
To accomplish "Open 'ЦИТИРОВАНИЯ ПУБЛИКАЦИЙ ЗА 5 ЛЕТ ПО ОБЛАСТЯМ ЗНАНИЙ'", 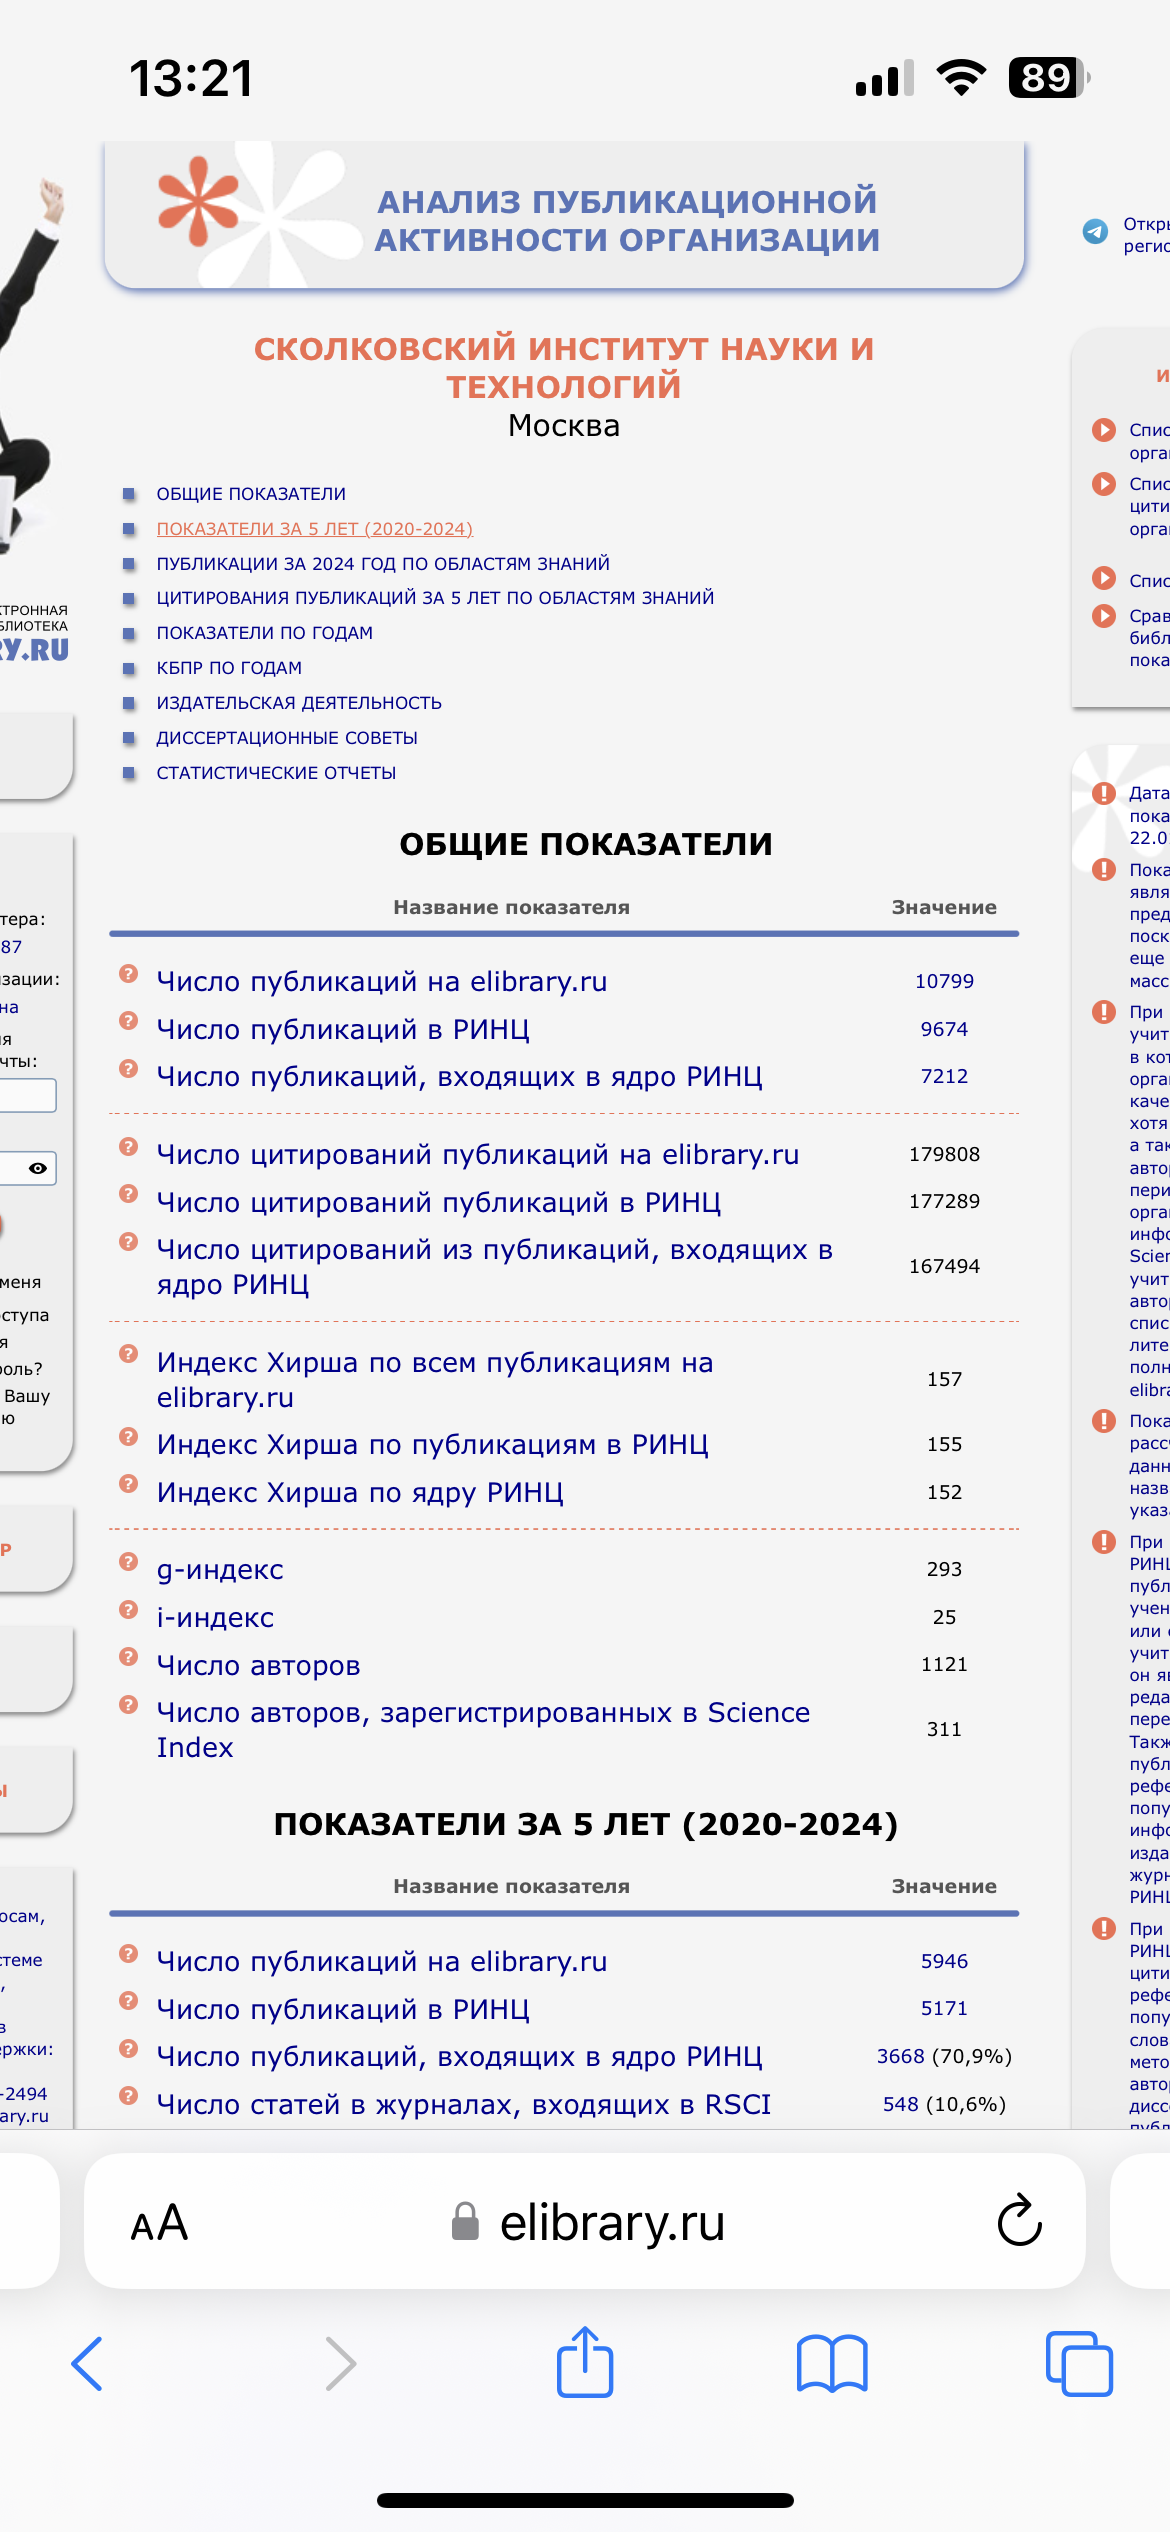I will tap(435, 598).
